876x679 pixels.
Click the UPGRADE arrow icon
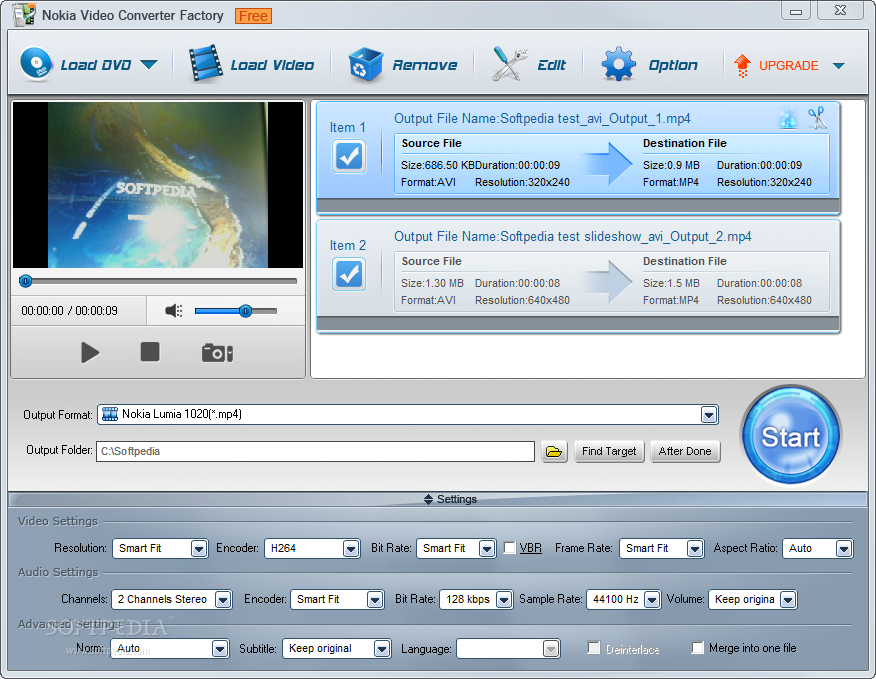742,65
